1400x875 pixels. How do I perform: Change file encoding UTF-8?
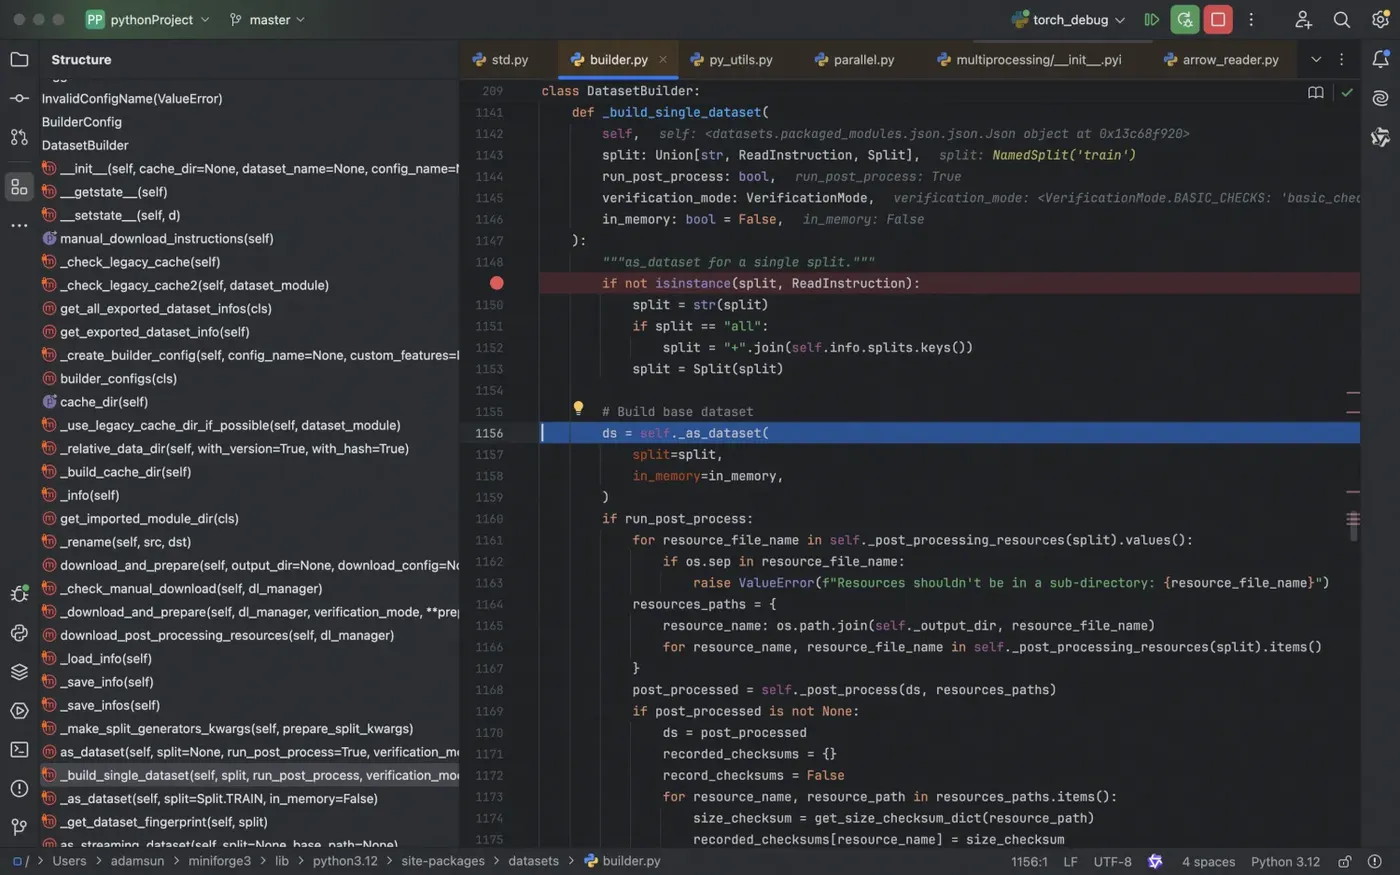click(1113, 861)
